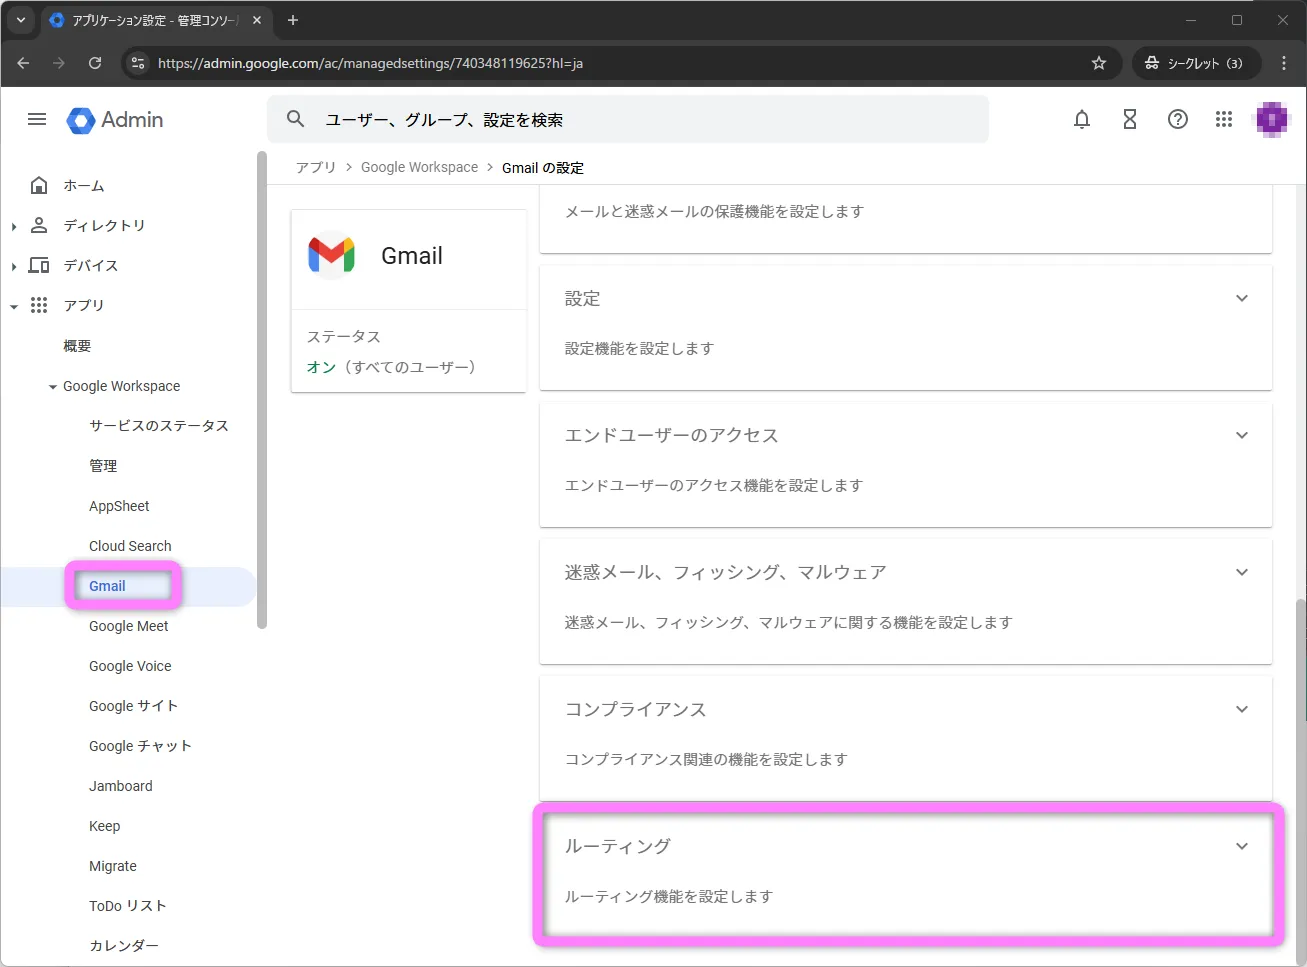
Task: Click the Google Admin logo
Action: point(115,120)
